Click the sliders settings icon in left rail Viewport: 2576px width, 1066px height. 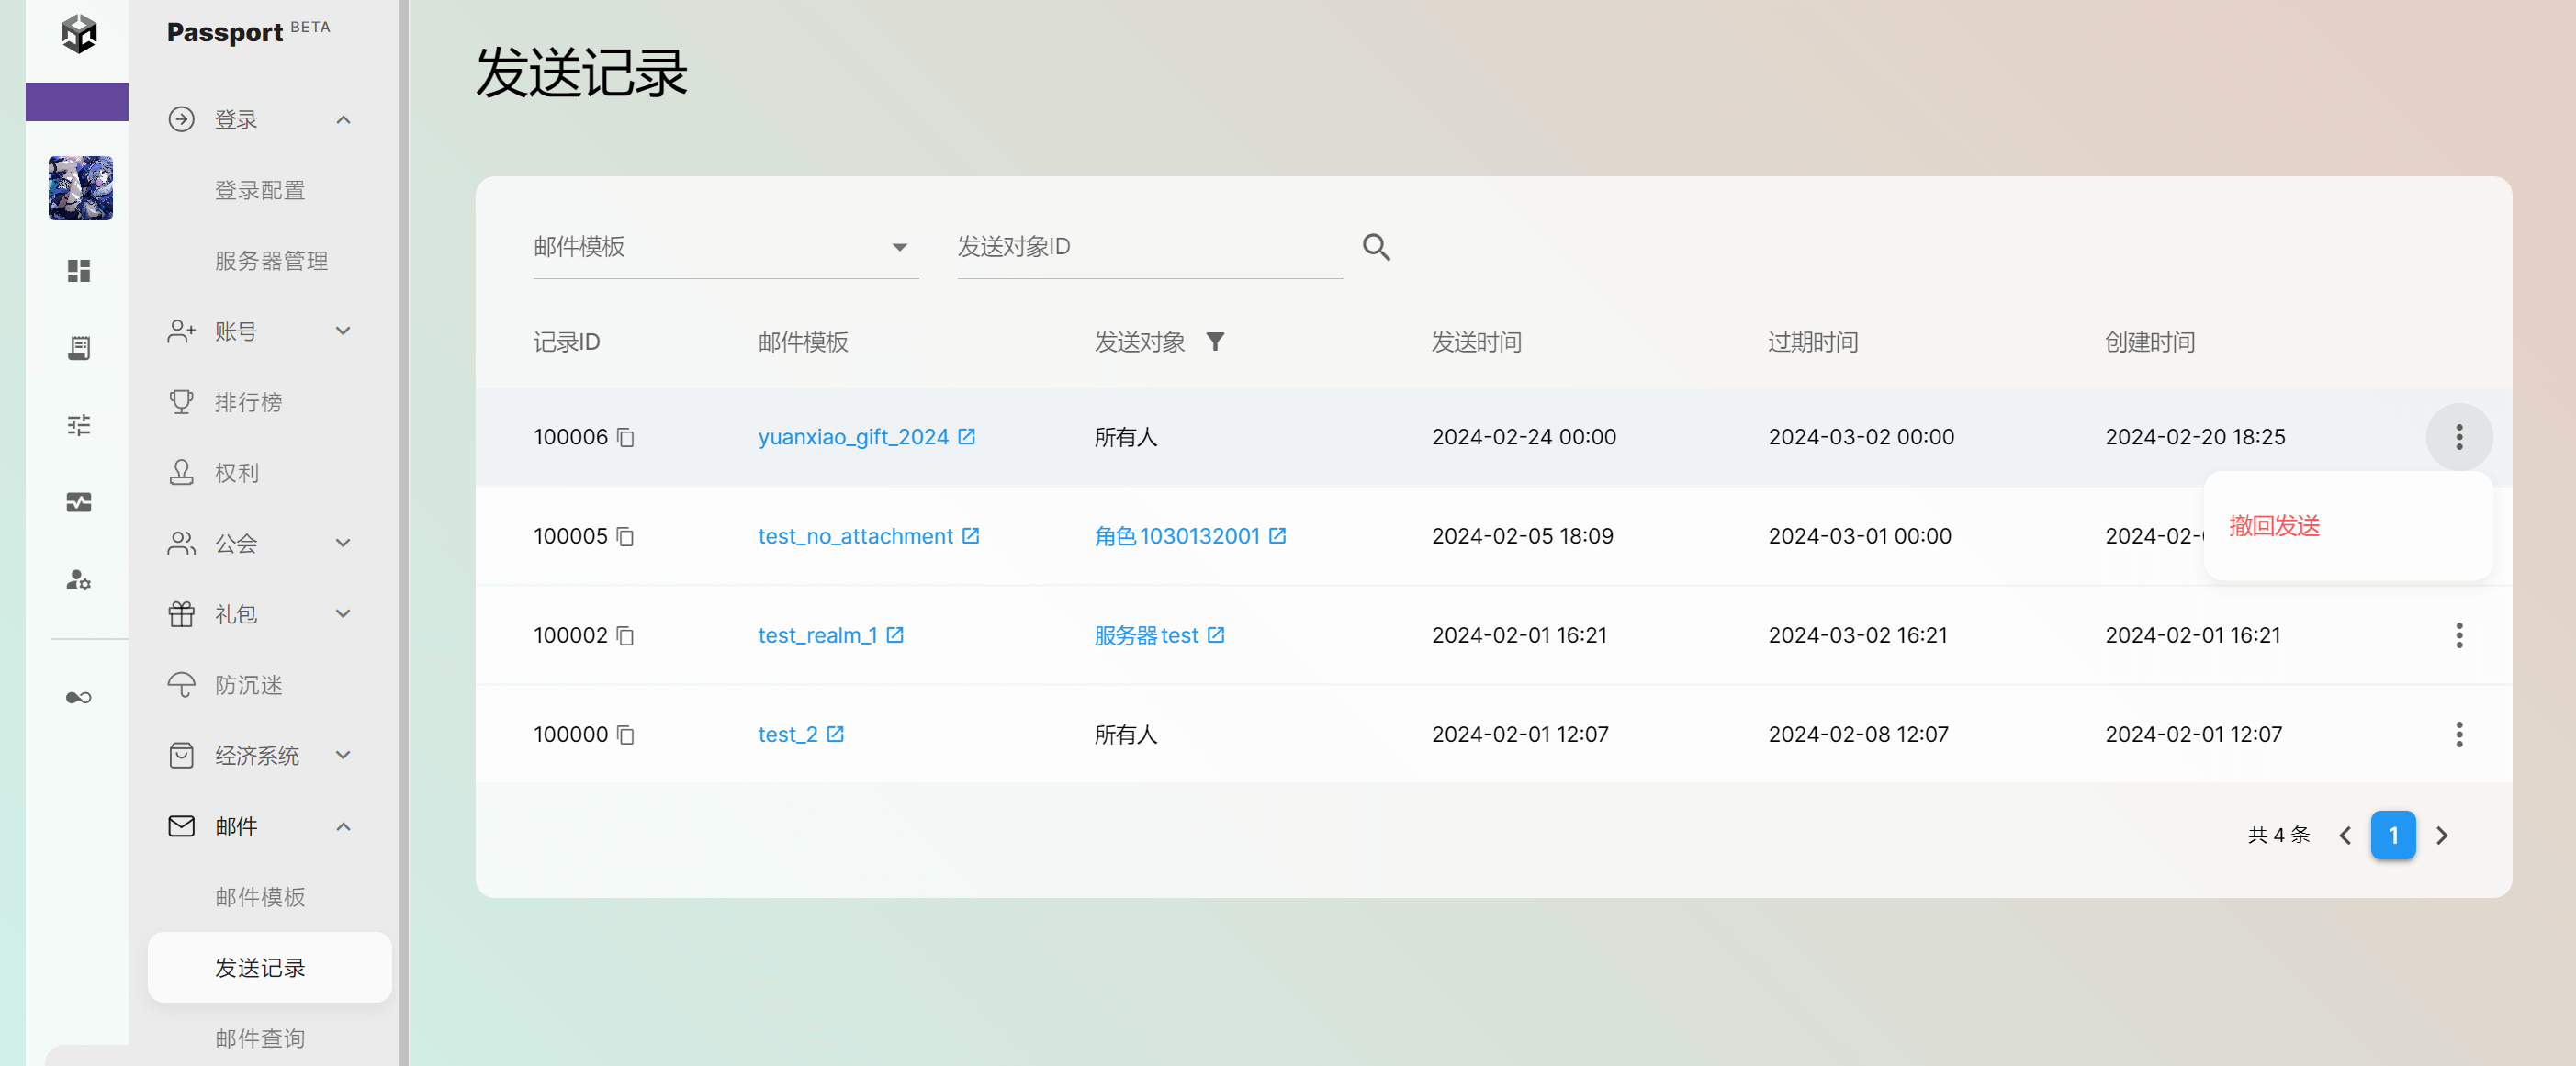(x=79, y=425)
